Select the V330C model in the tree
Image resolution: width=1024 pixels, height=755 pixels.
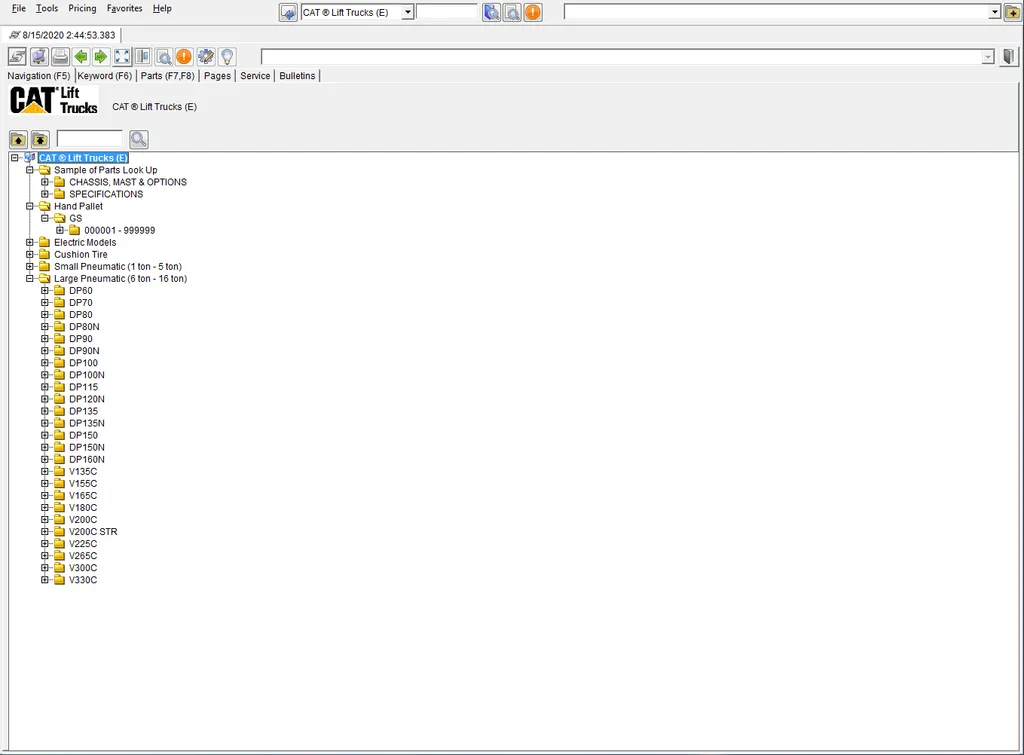[x=83, y=580]
